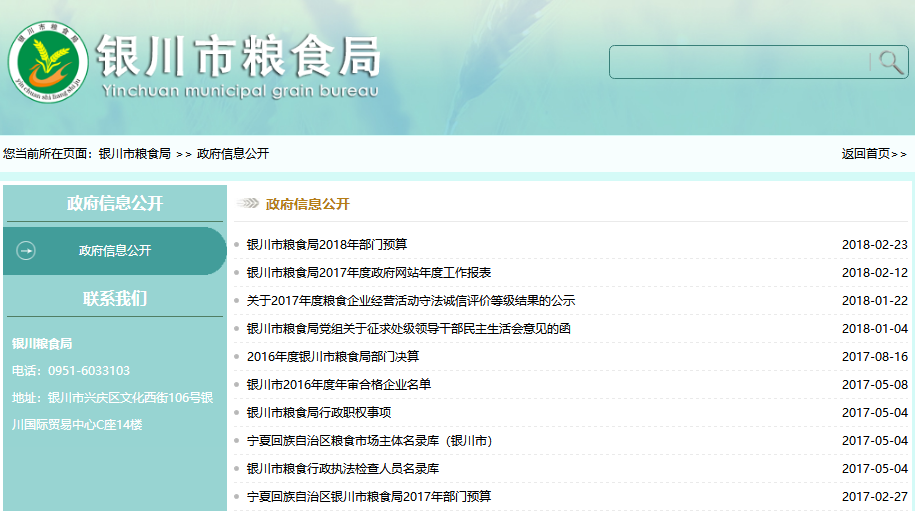Image resolution: width=915 pixels, height=511 pixels.
Task: Click inside the search input box
Action: [x=739, y=62]
